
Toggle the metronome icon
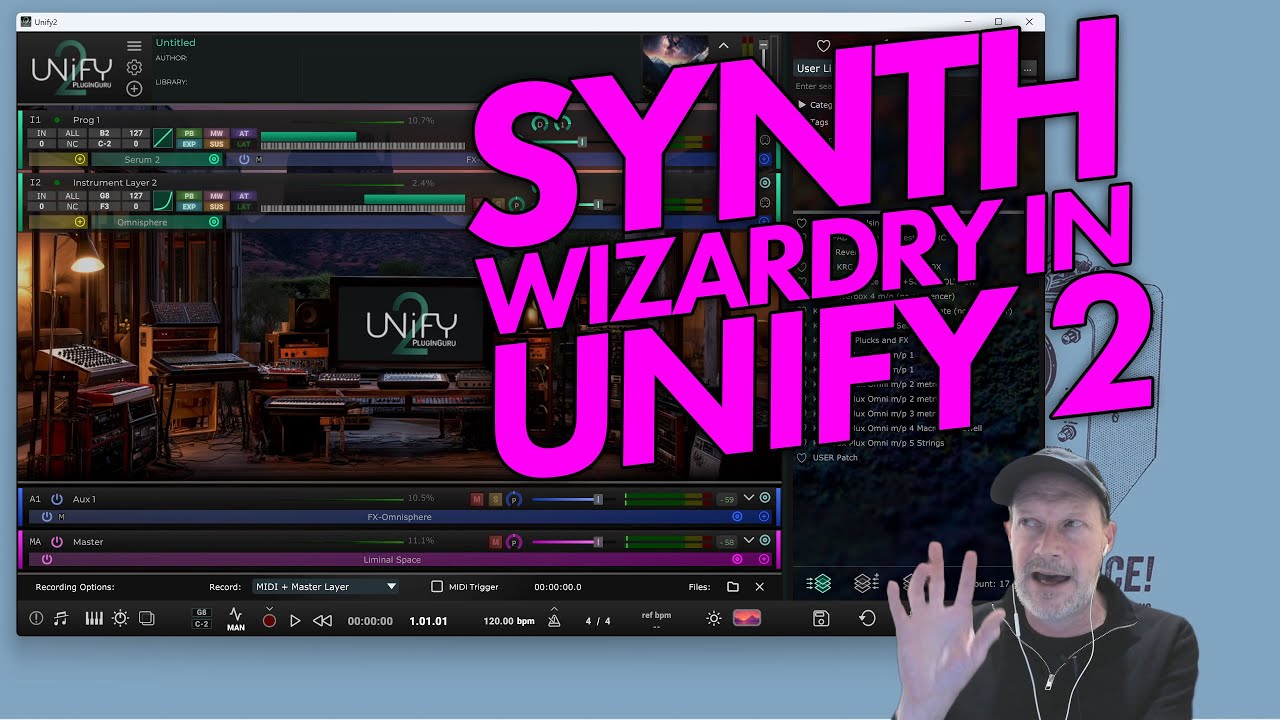pos(554,619)
